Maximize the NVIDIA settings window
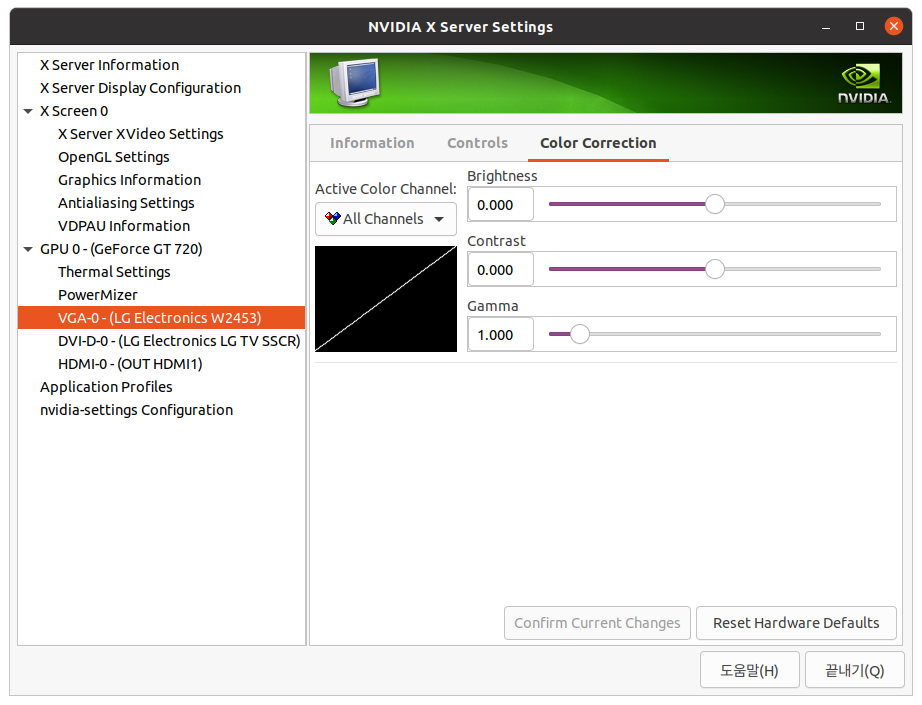Image resolution: width=922 pixels, height=705 pixels. [860, 26]
